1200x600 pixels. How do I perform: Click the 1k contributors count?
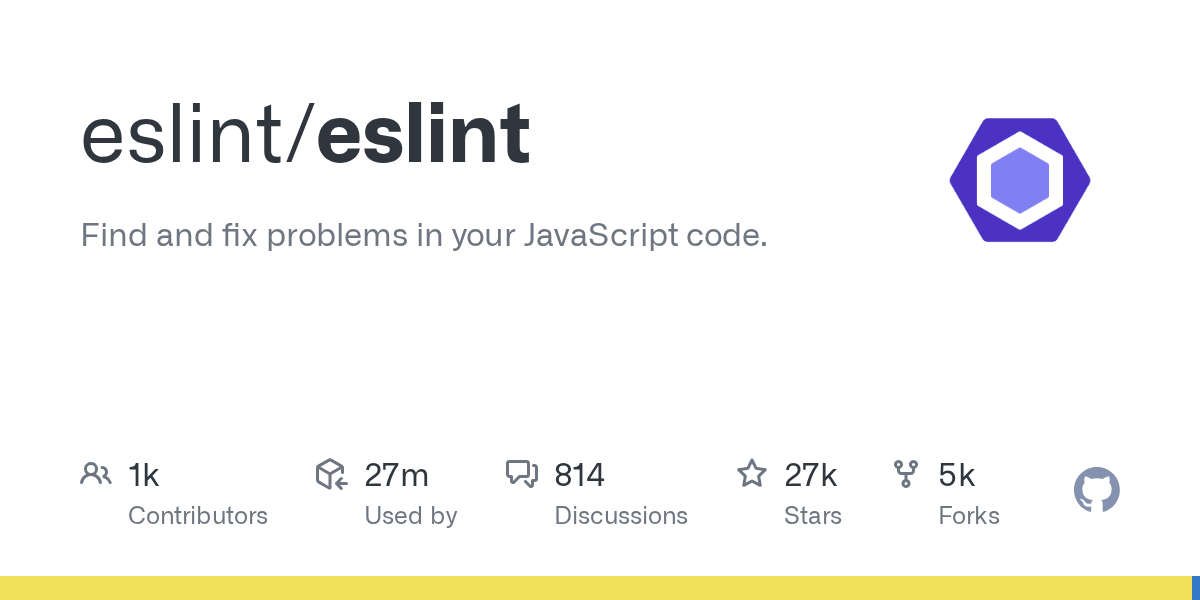[144, 475]
